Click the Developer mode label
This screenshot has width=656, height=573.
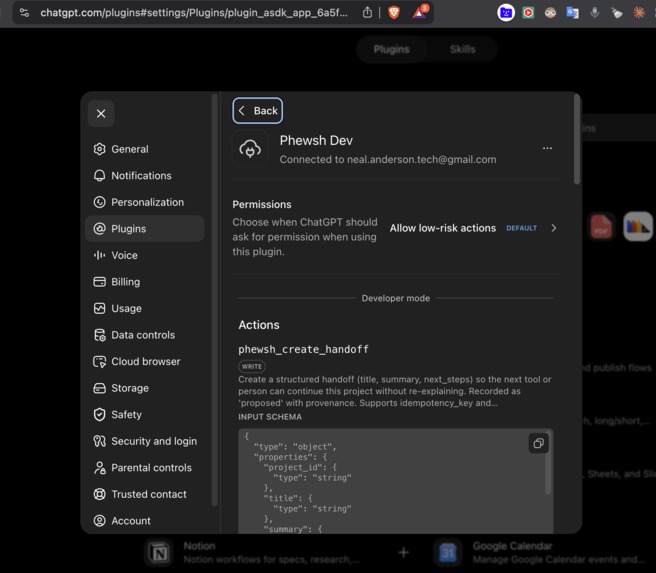click(396, 299)
